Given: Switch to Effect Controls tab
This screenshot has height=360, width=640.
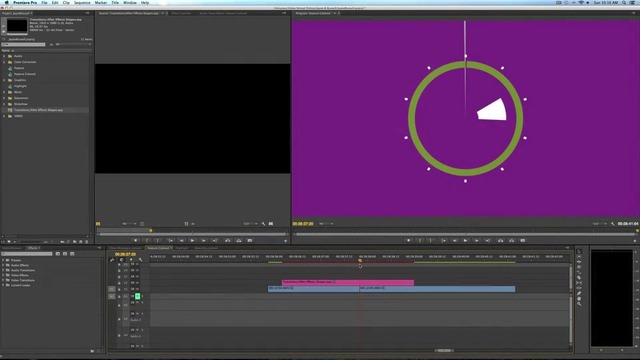Looking at the screenshot, I should 181,13.
